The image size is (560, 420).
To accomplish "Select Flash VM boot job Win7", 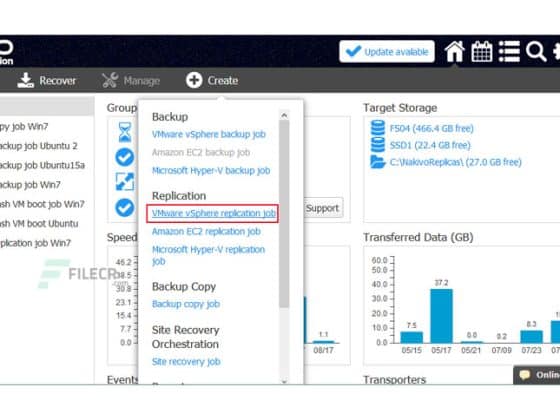I will (42, 204).
